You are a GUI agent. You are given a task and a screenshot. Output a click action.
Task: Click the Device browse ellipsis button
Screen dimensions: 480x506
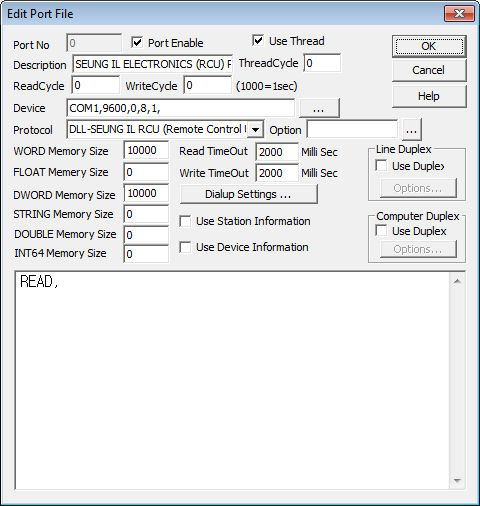click(319, 108)
